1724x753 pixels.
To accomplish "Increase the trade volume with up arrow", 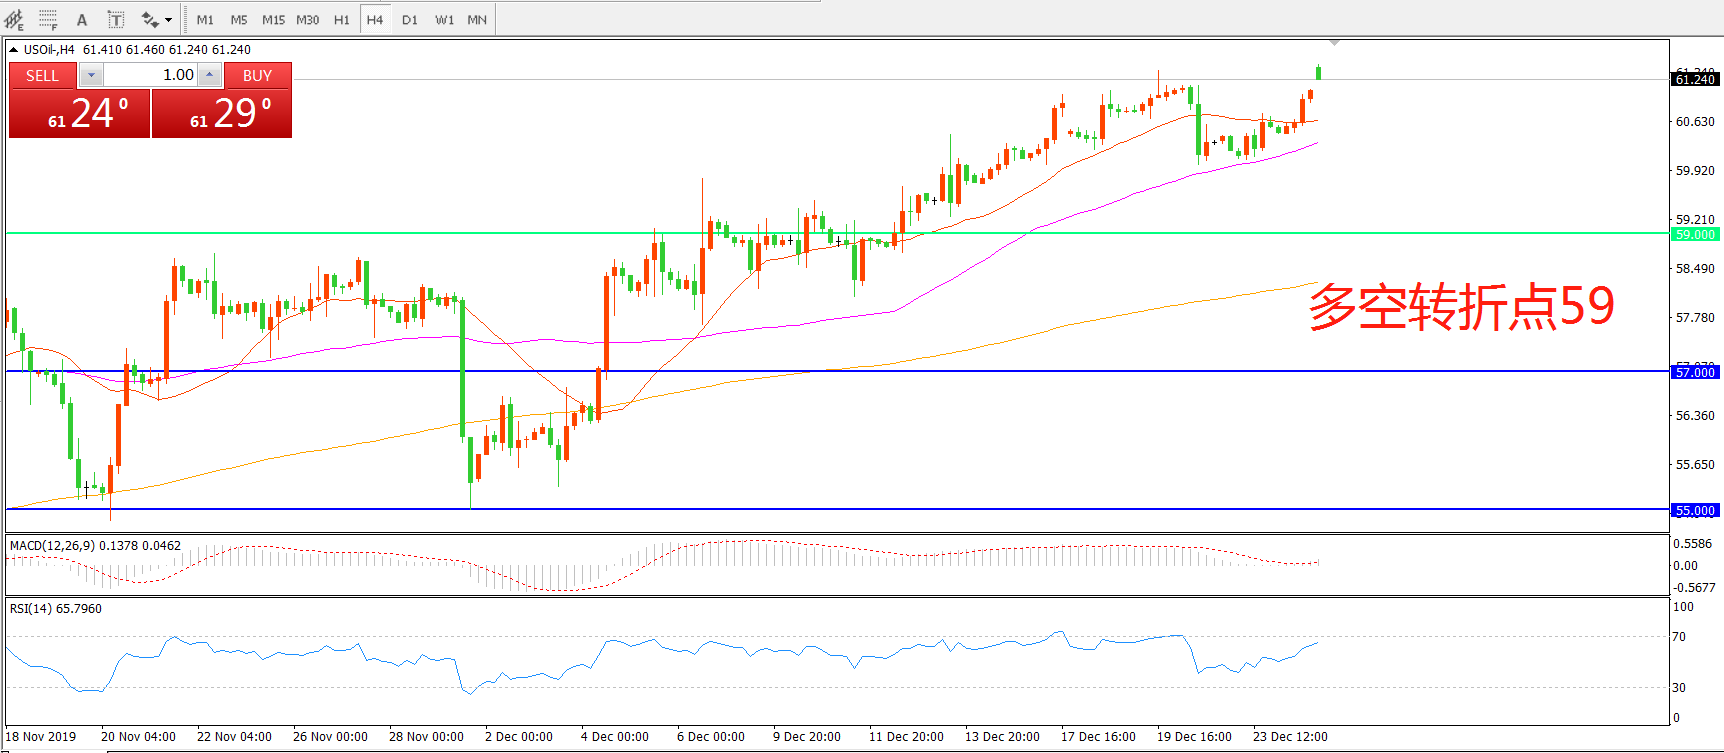I will coord(209,75).
